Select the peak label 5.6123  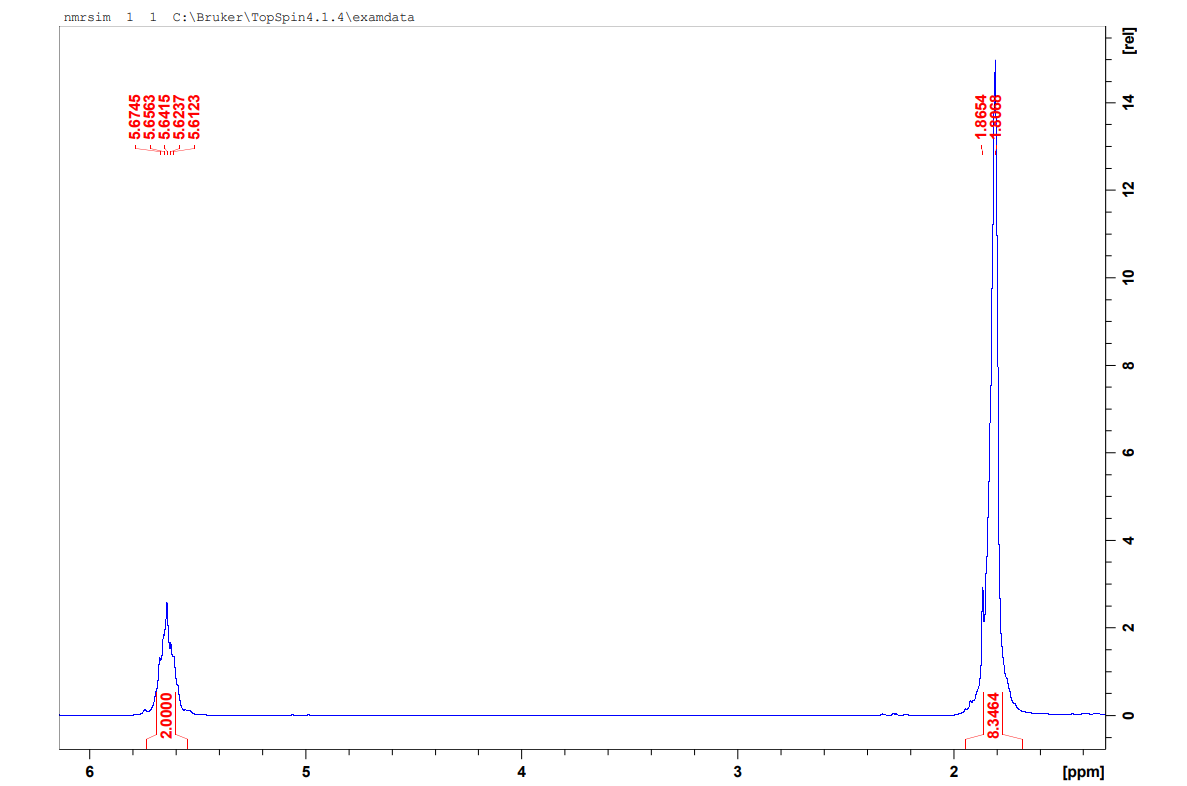click(x=194, y=116)
